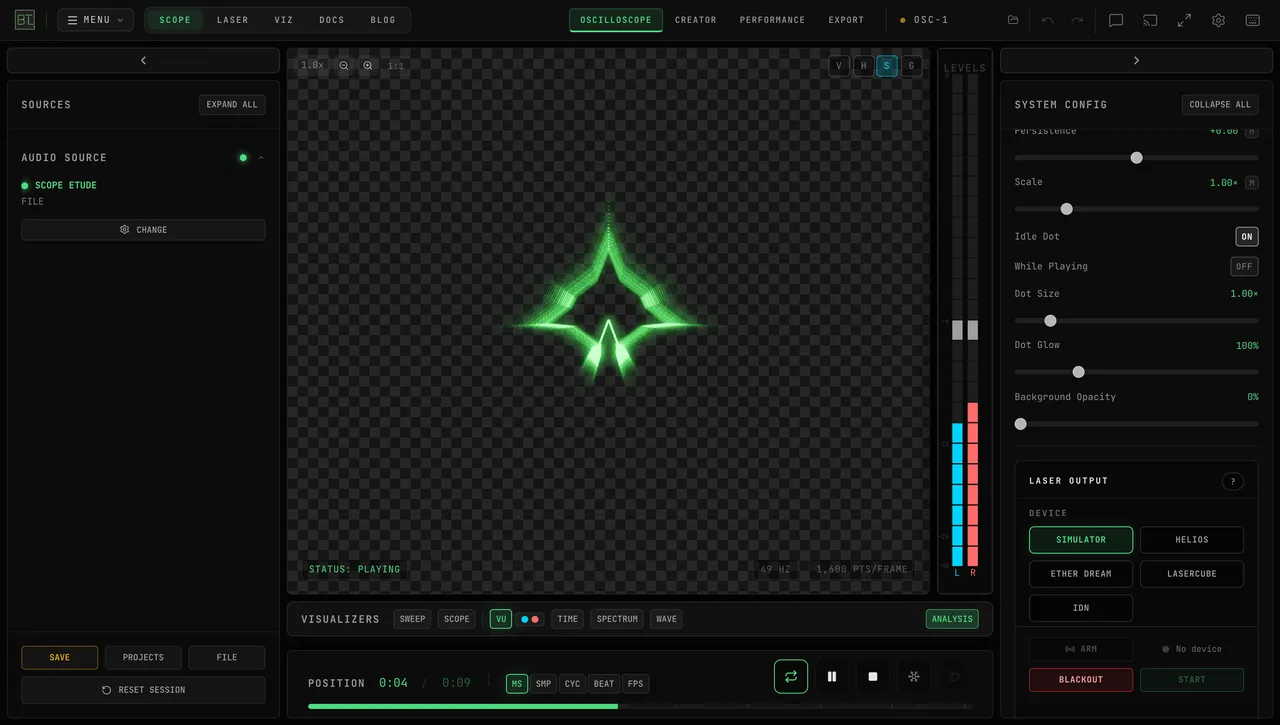Click the laser output help question icon
The width and height of the screenshot is (1280, 725).
click(x=1233, y=481)
